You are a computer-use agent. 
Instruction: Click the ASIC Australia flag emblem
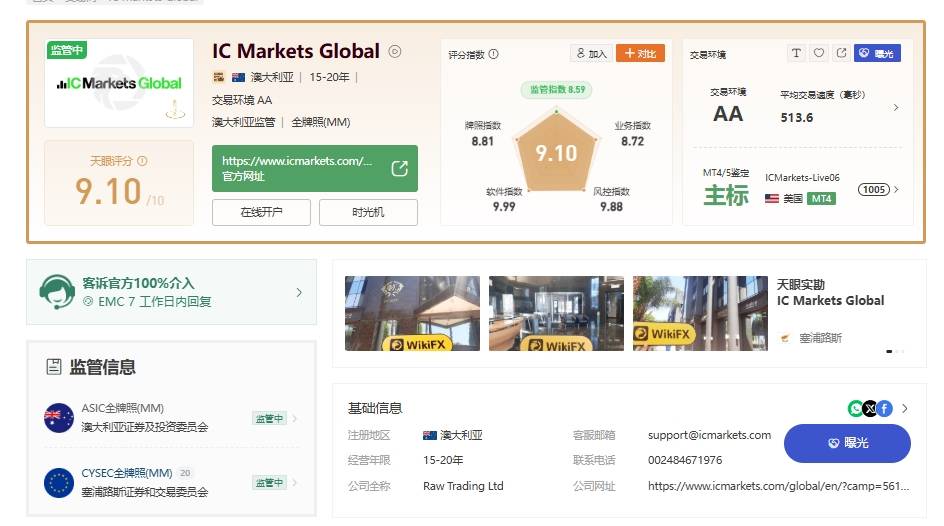(x=59, y=418)
